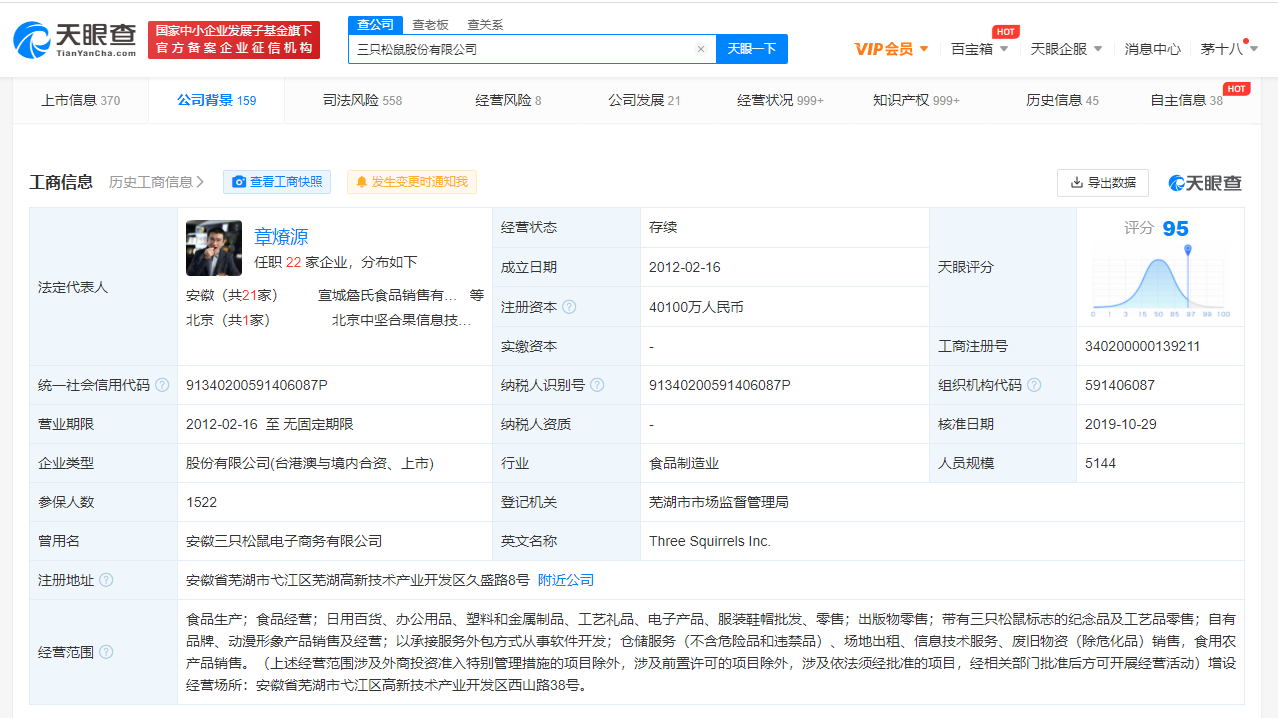Click the 22 companies count link

pyautogui.click(x=293, y=262)
